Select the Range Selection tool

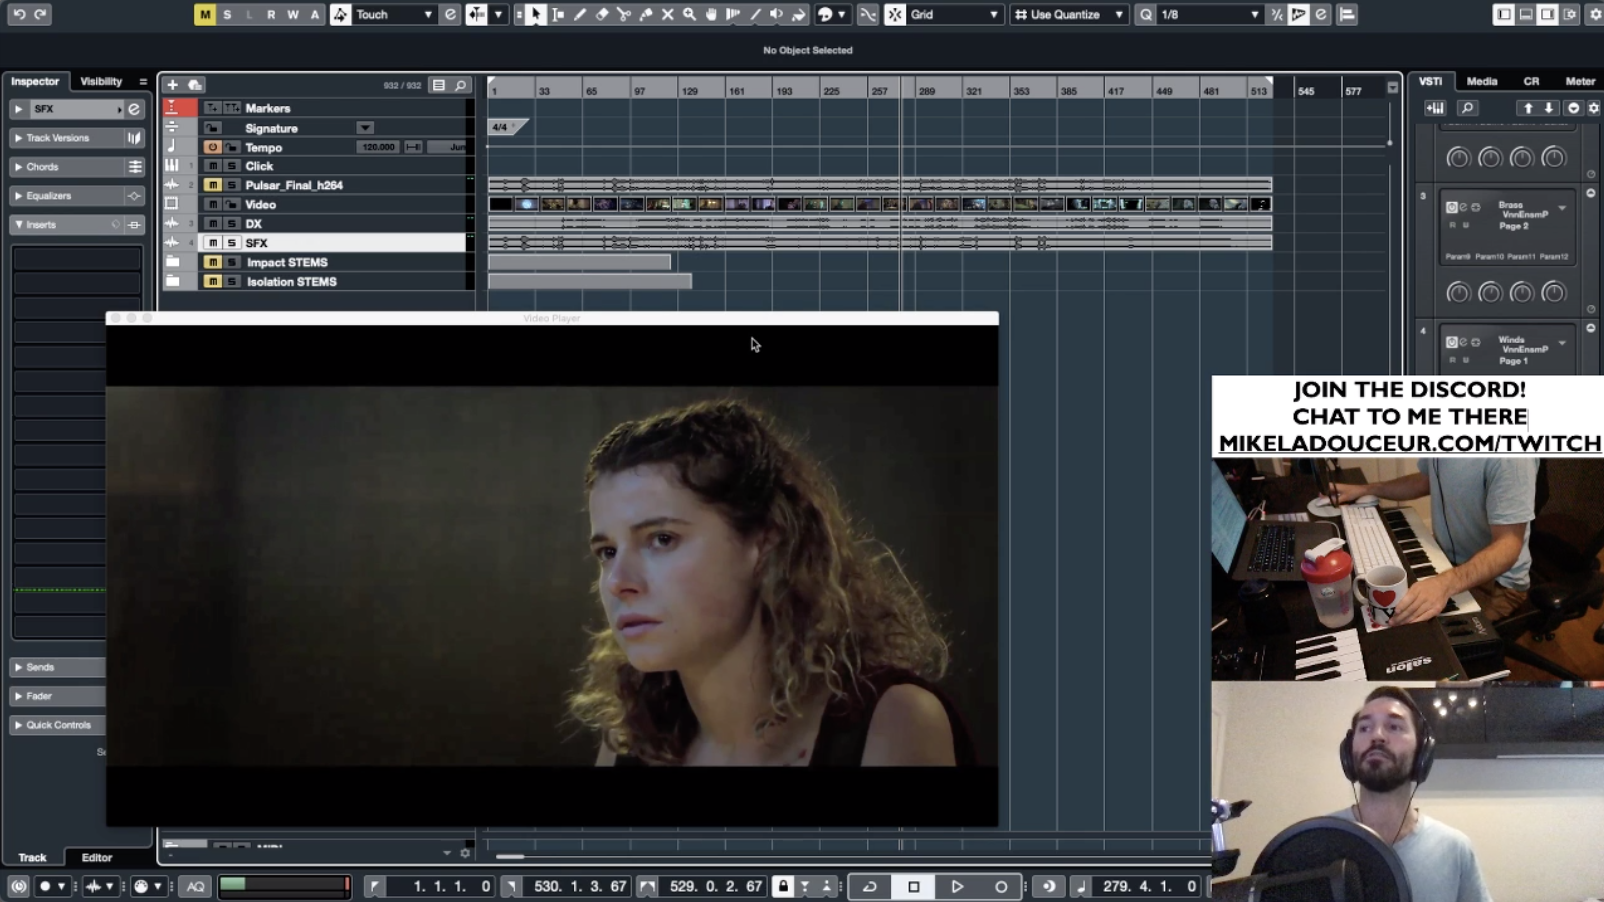coord(558,14)
